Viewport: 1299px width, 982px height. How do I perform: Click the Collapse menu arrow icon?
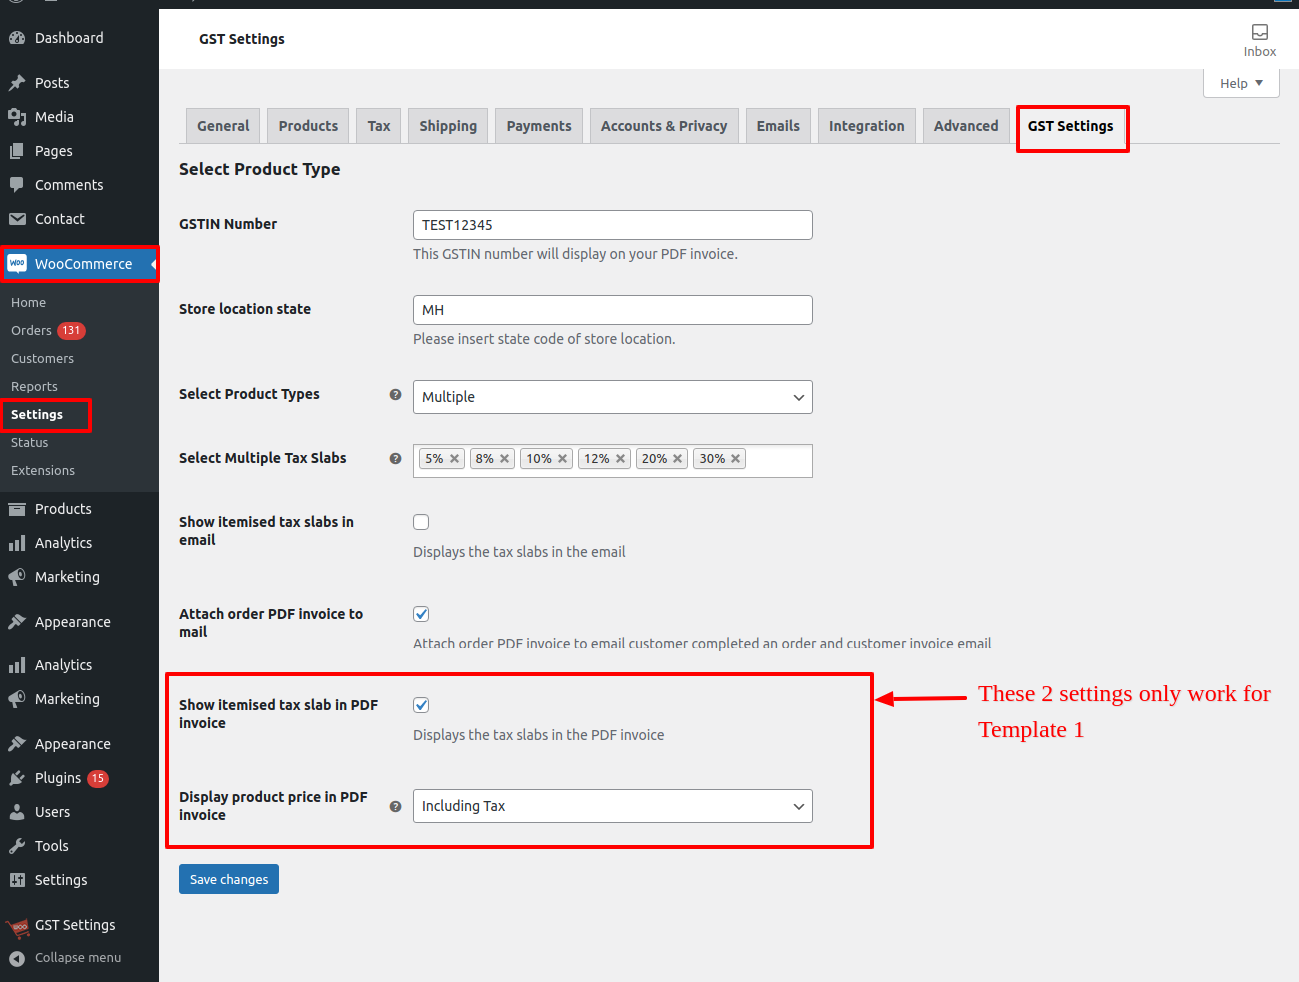17,958
